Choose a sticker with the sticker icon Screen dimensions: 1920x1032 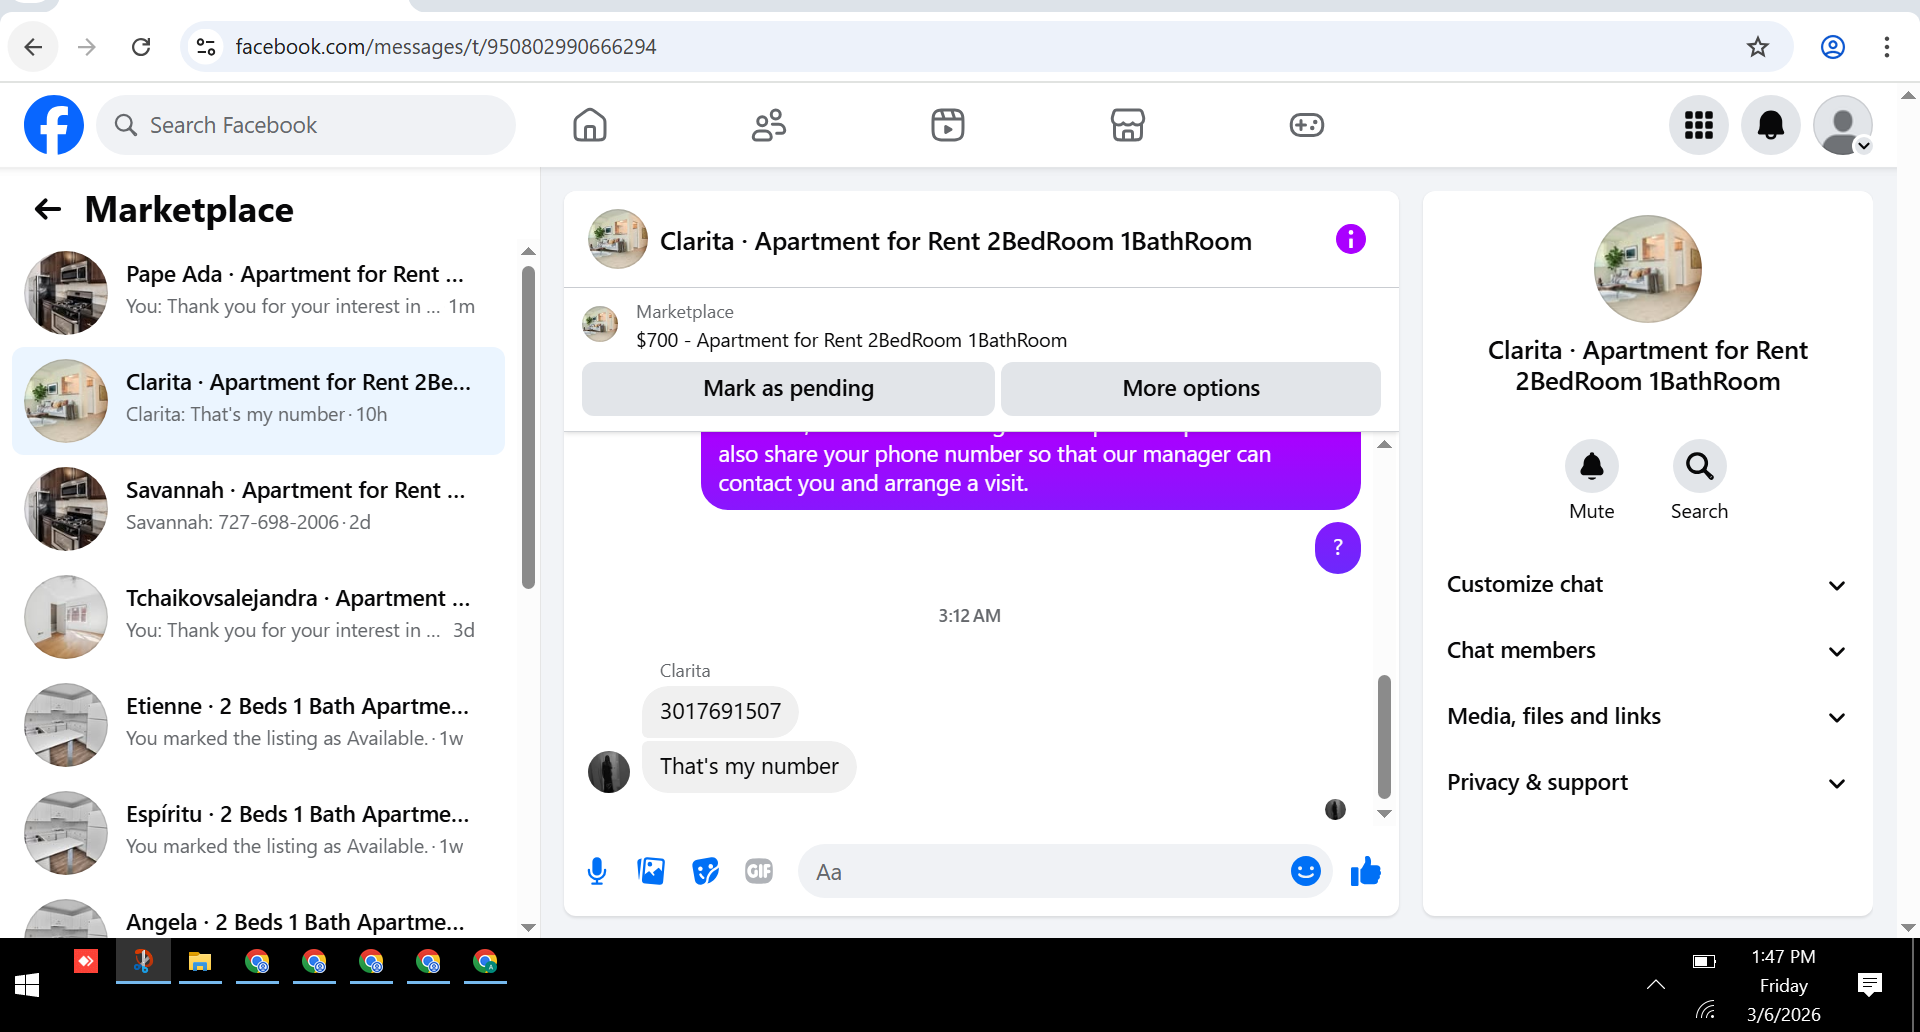[x=705, y=871]
